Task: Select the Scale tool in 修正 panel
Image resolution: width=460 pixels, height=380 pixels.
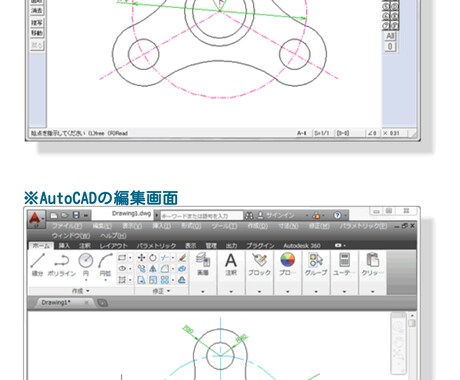Action: click(x=153, y=280)
